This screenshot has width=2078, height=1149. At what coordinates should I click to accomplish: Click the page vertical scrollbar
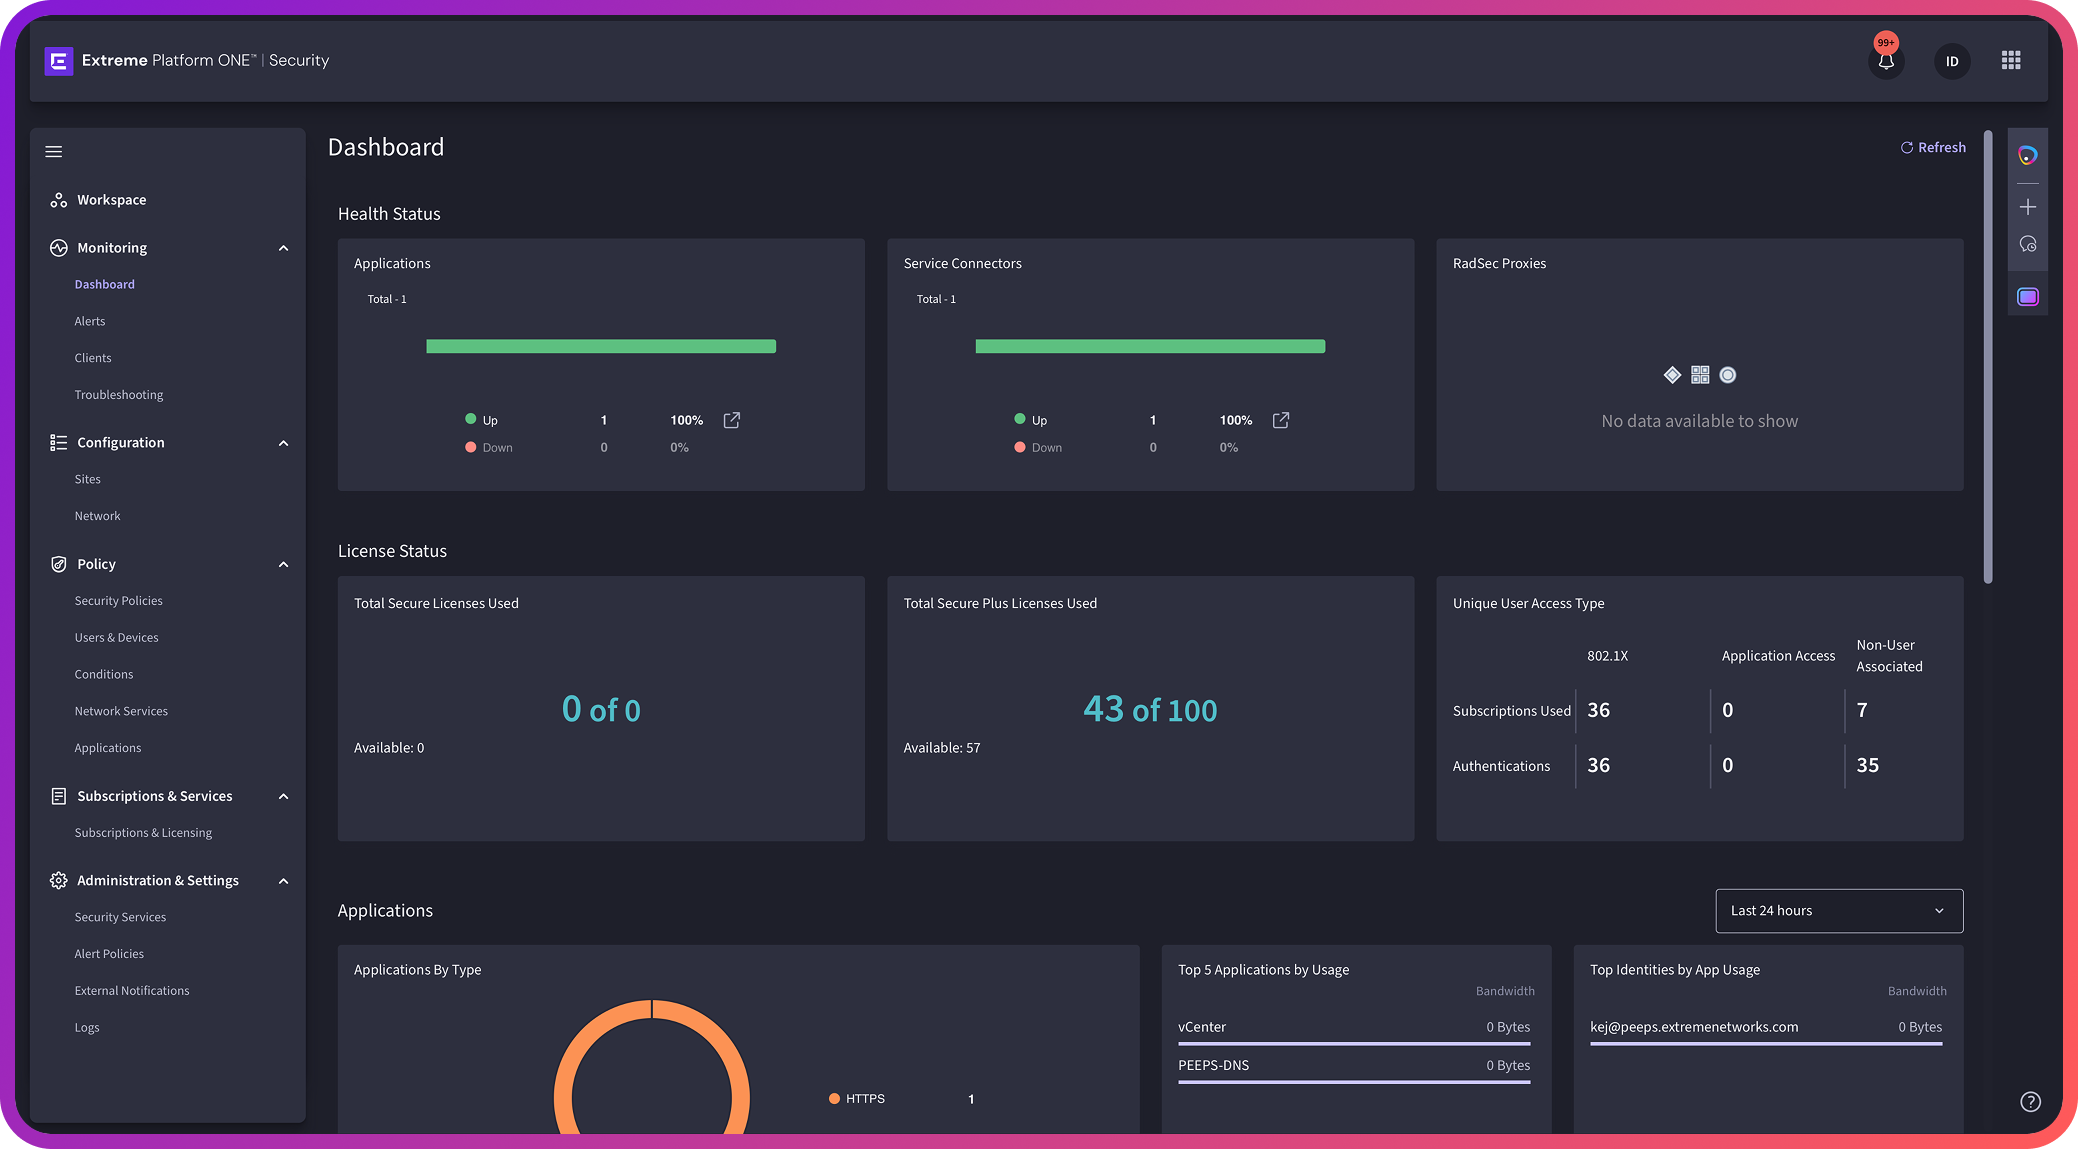pos(1988,356)
